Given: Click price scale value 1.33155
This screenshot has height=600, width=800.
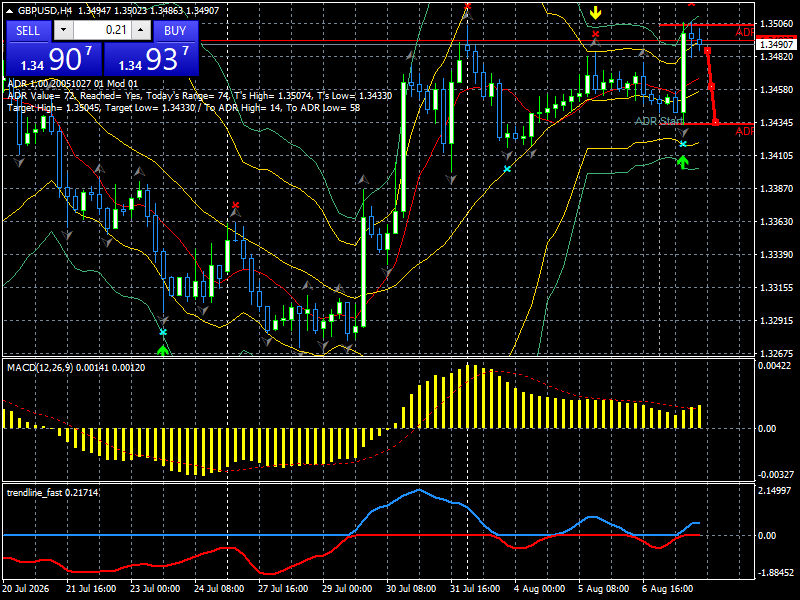Looking at the screenshot, I should pos(777,287).
